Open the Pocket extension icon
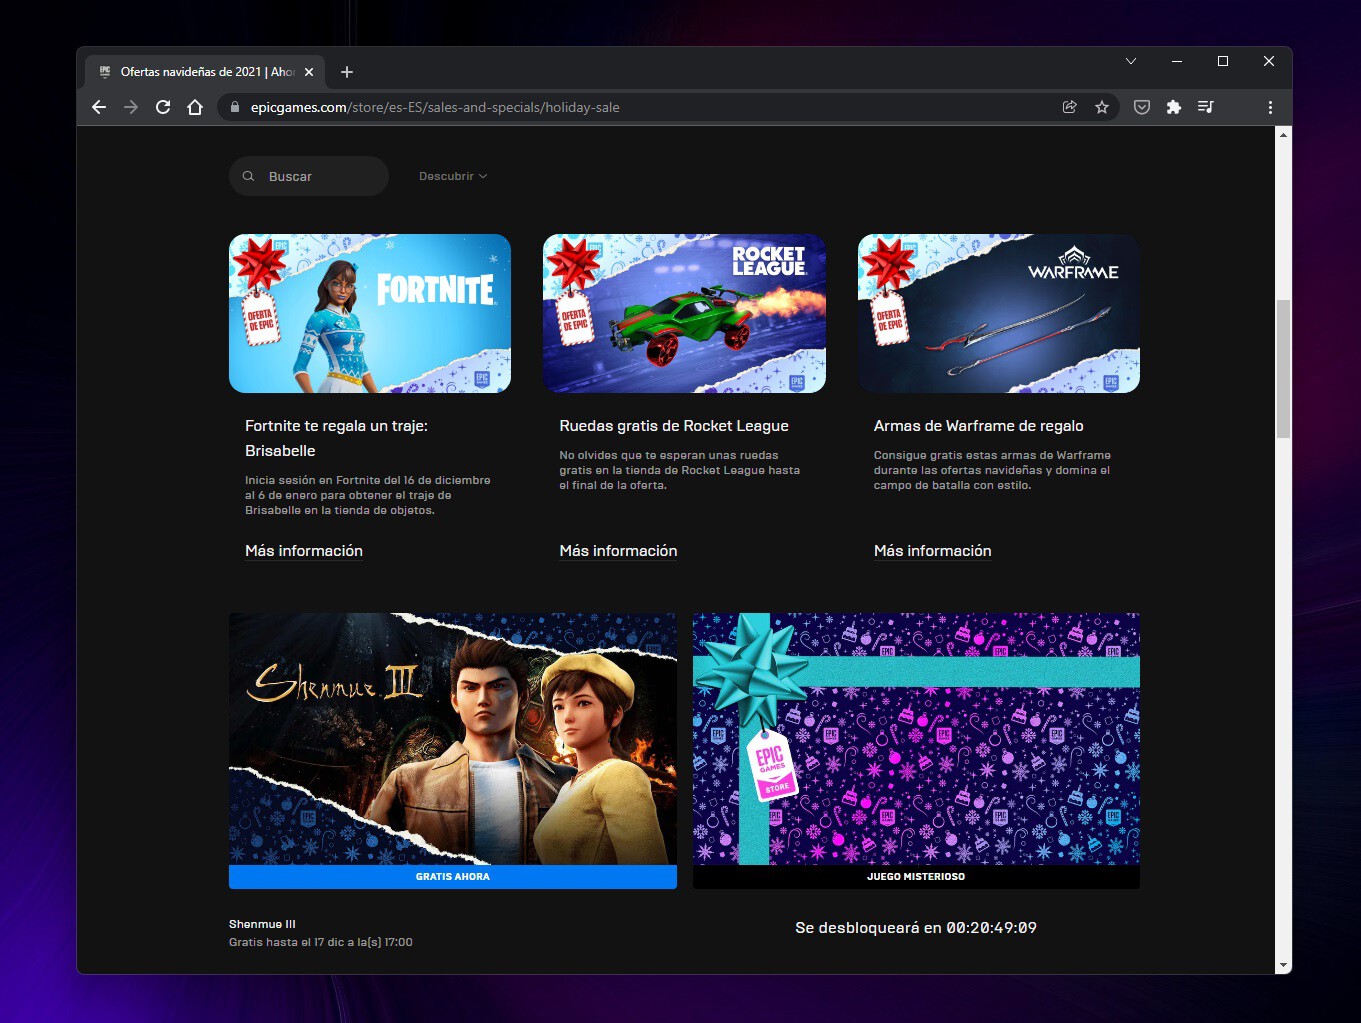The width and height of the screenshot is (1361, 1023). coord(1142,107)
